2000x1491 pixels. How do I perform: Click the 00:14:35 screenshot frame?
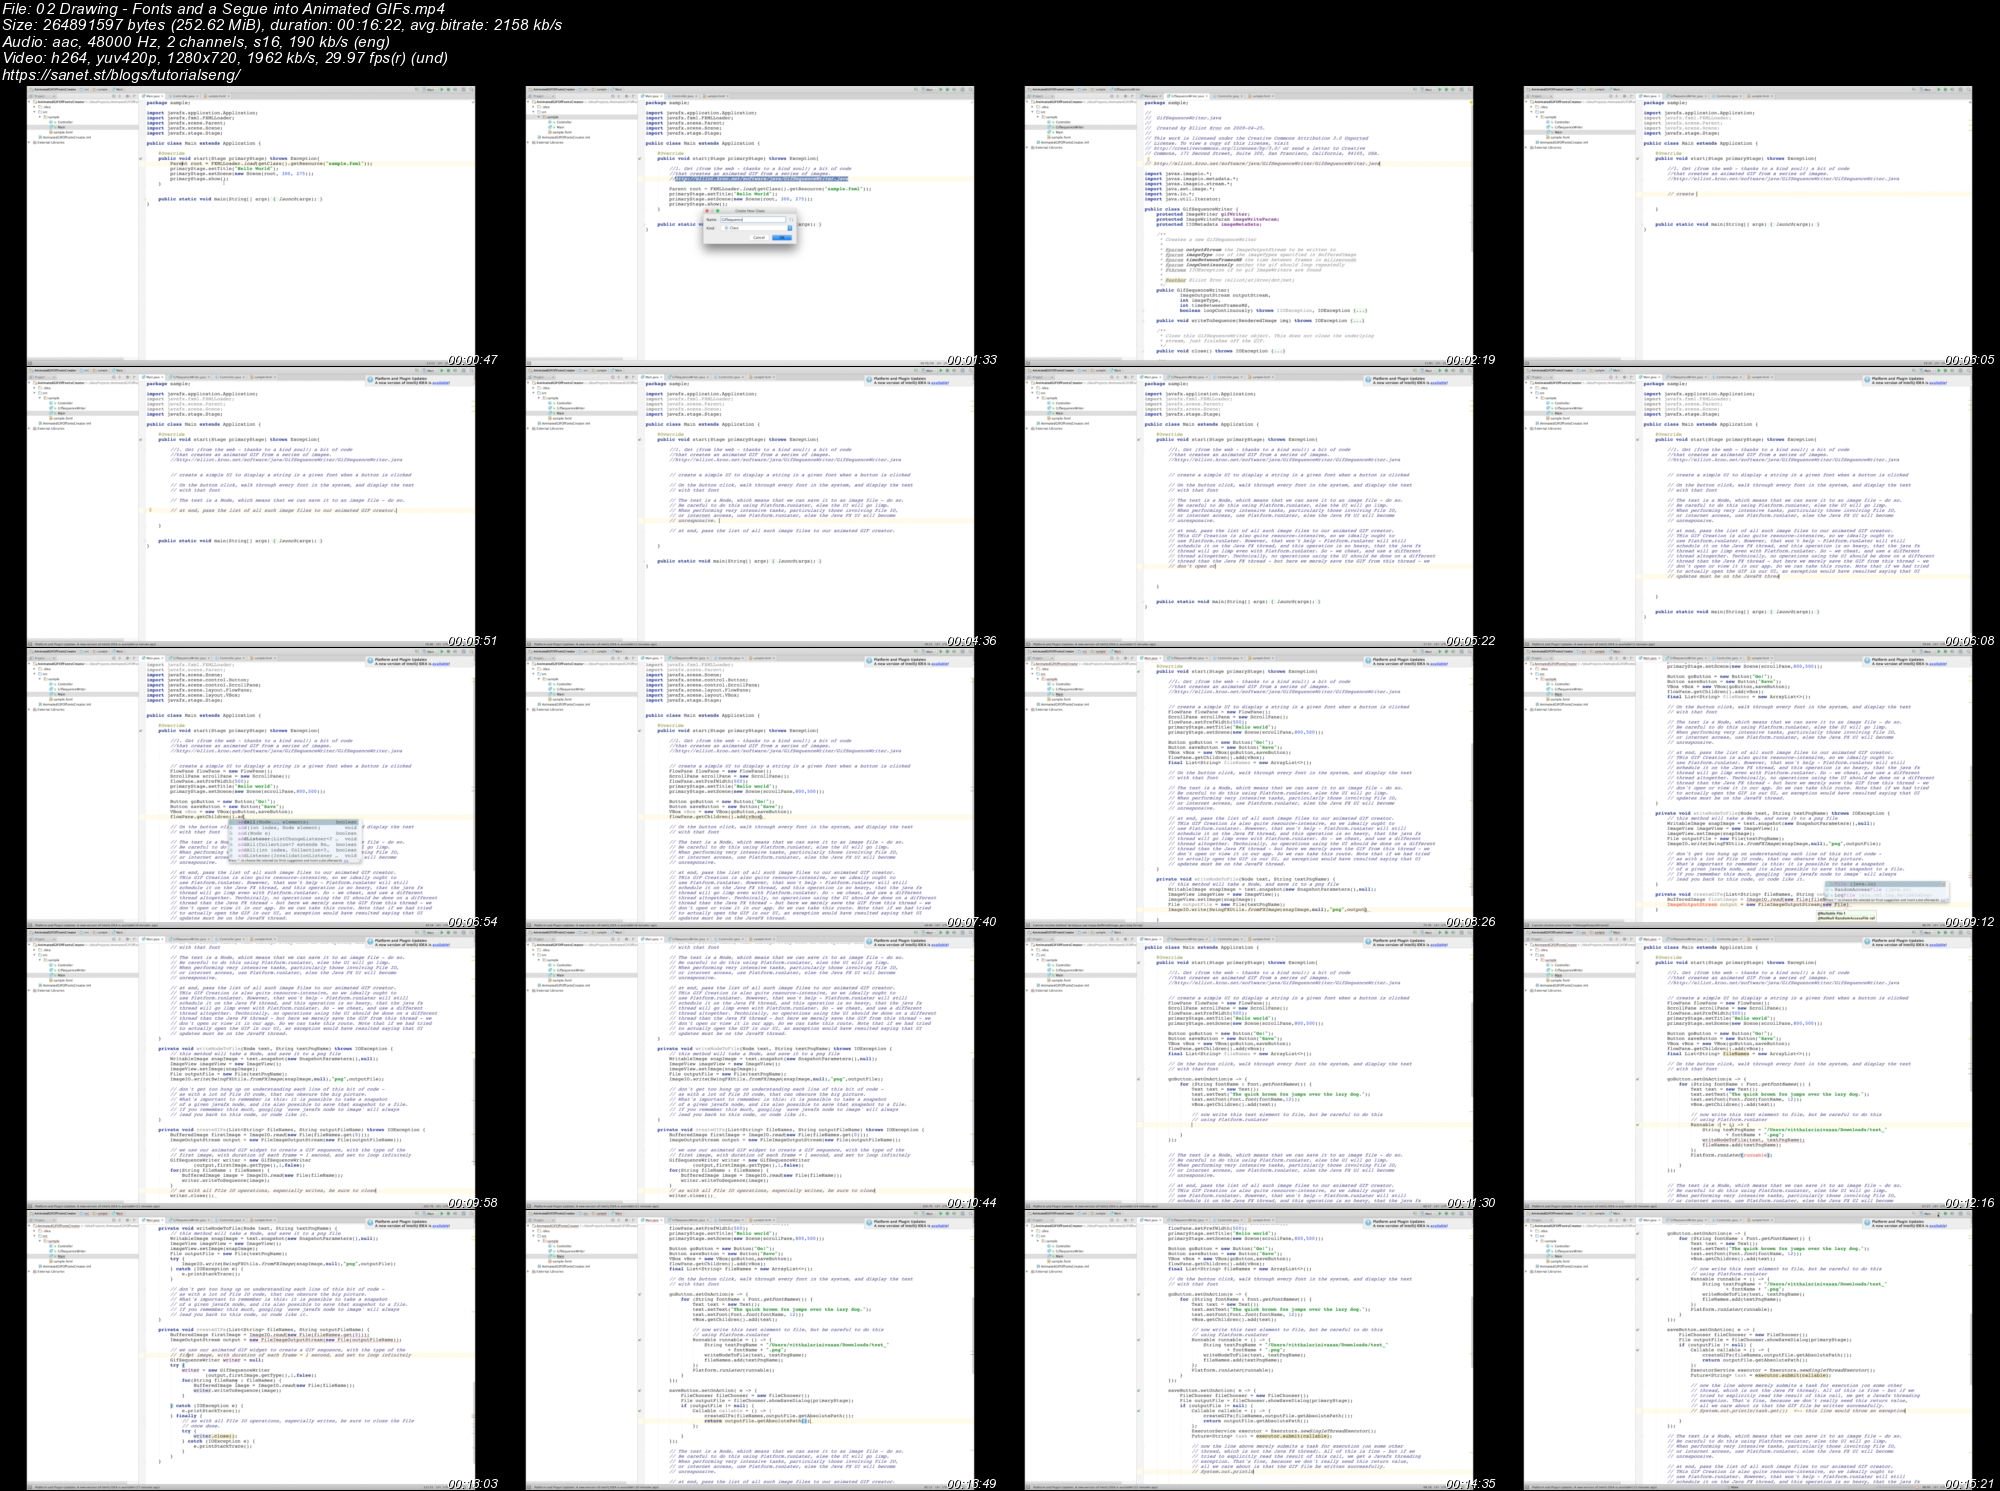click(x=1250, y=1350)
